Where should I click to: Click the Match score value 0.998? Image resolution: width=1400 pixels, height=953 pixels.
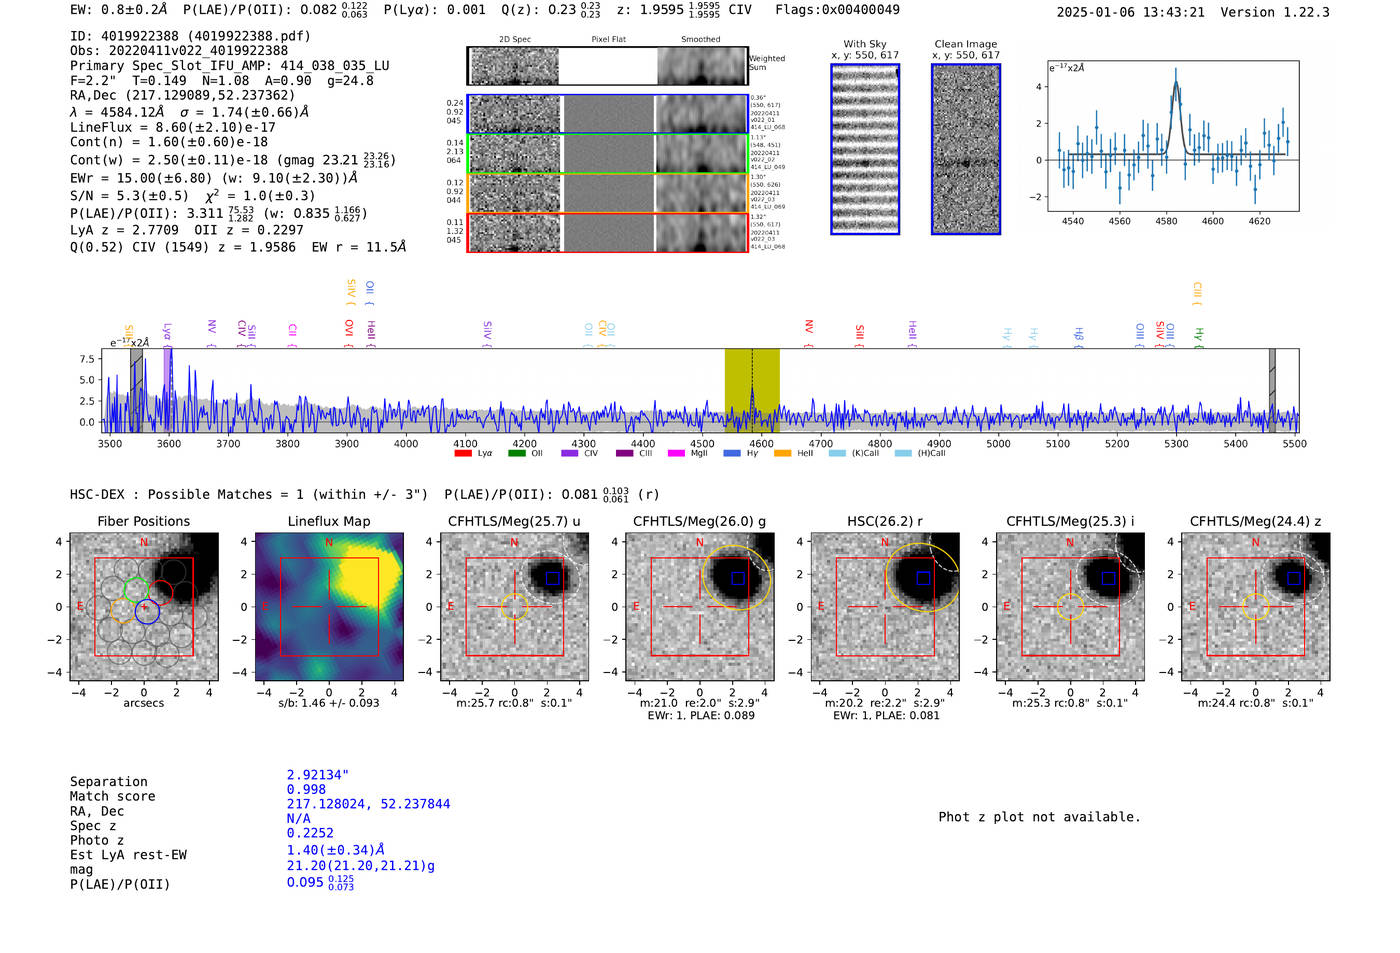point(306,789)
